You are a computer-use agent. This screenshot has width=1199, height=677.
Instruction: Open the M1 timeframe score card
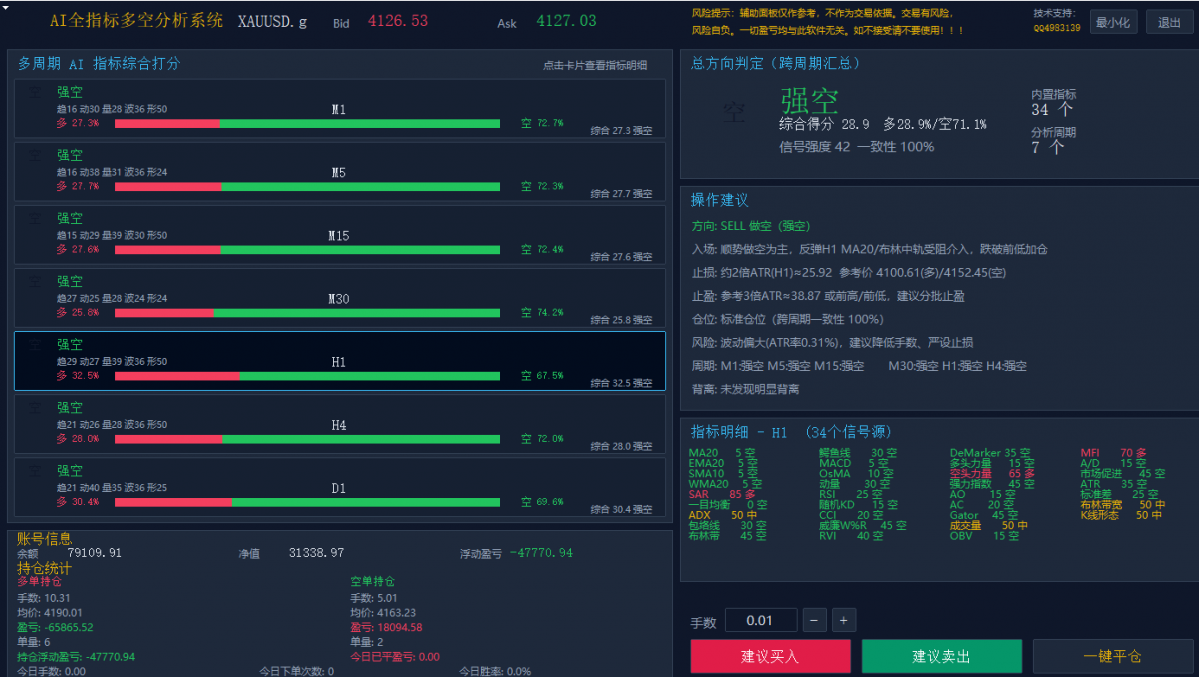pyautogui.click(x=340, y=109)
